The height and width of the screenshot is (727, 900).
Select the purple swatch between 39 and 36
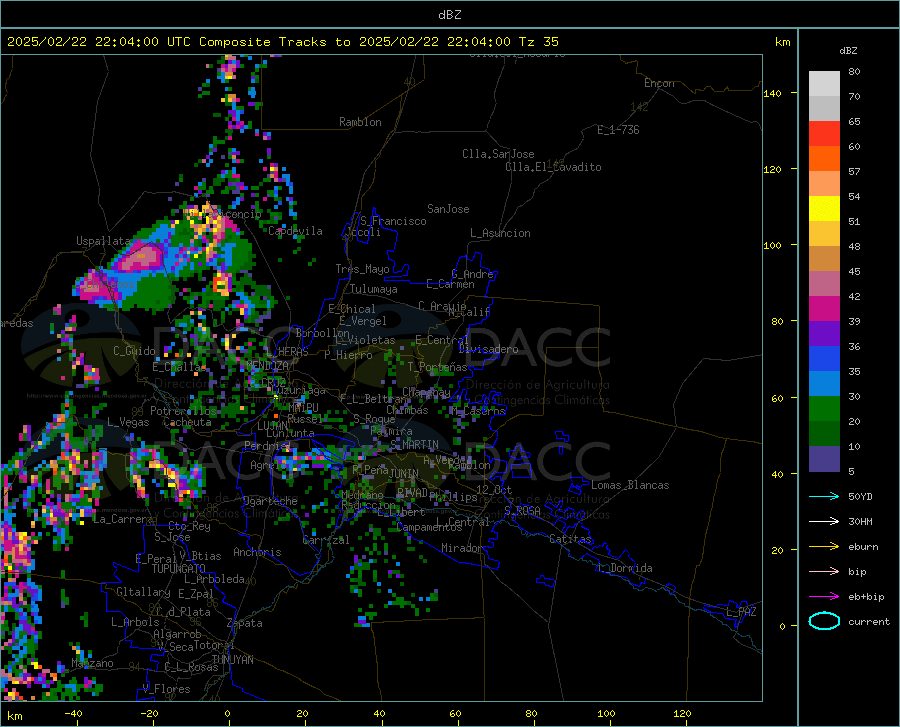(824, 334)
